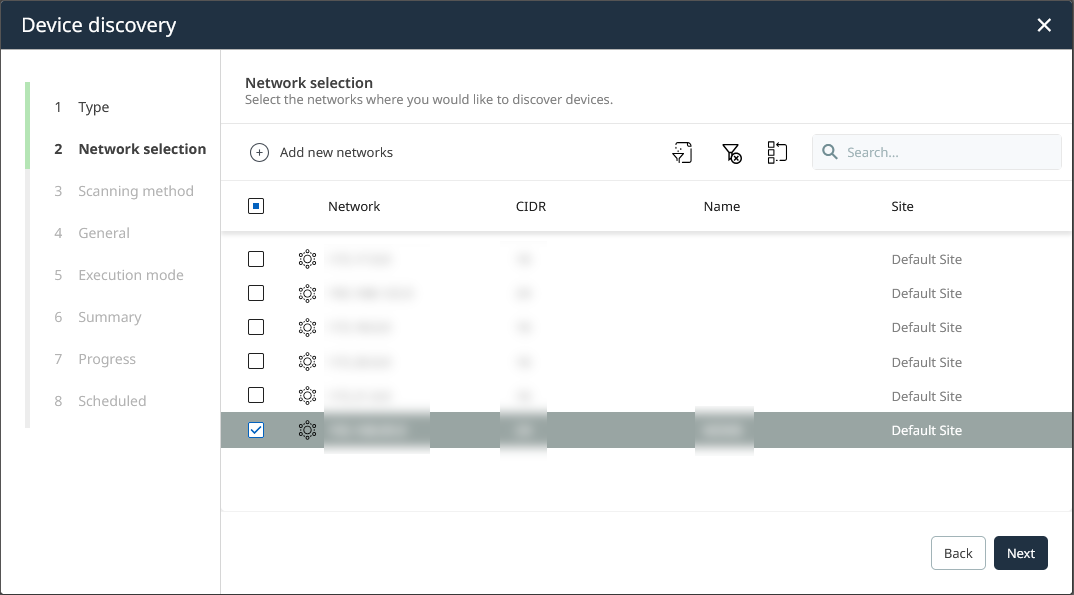Click network icon in first table row
Image resolution: width=1074 pixels, height=595 pixels.
pos(307,259)
